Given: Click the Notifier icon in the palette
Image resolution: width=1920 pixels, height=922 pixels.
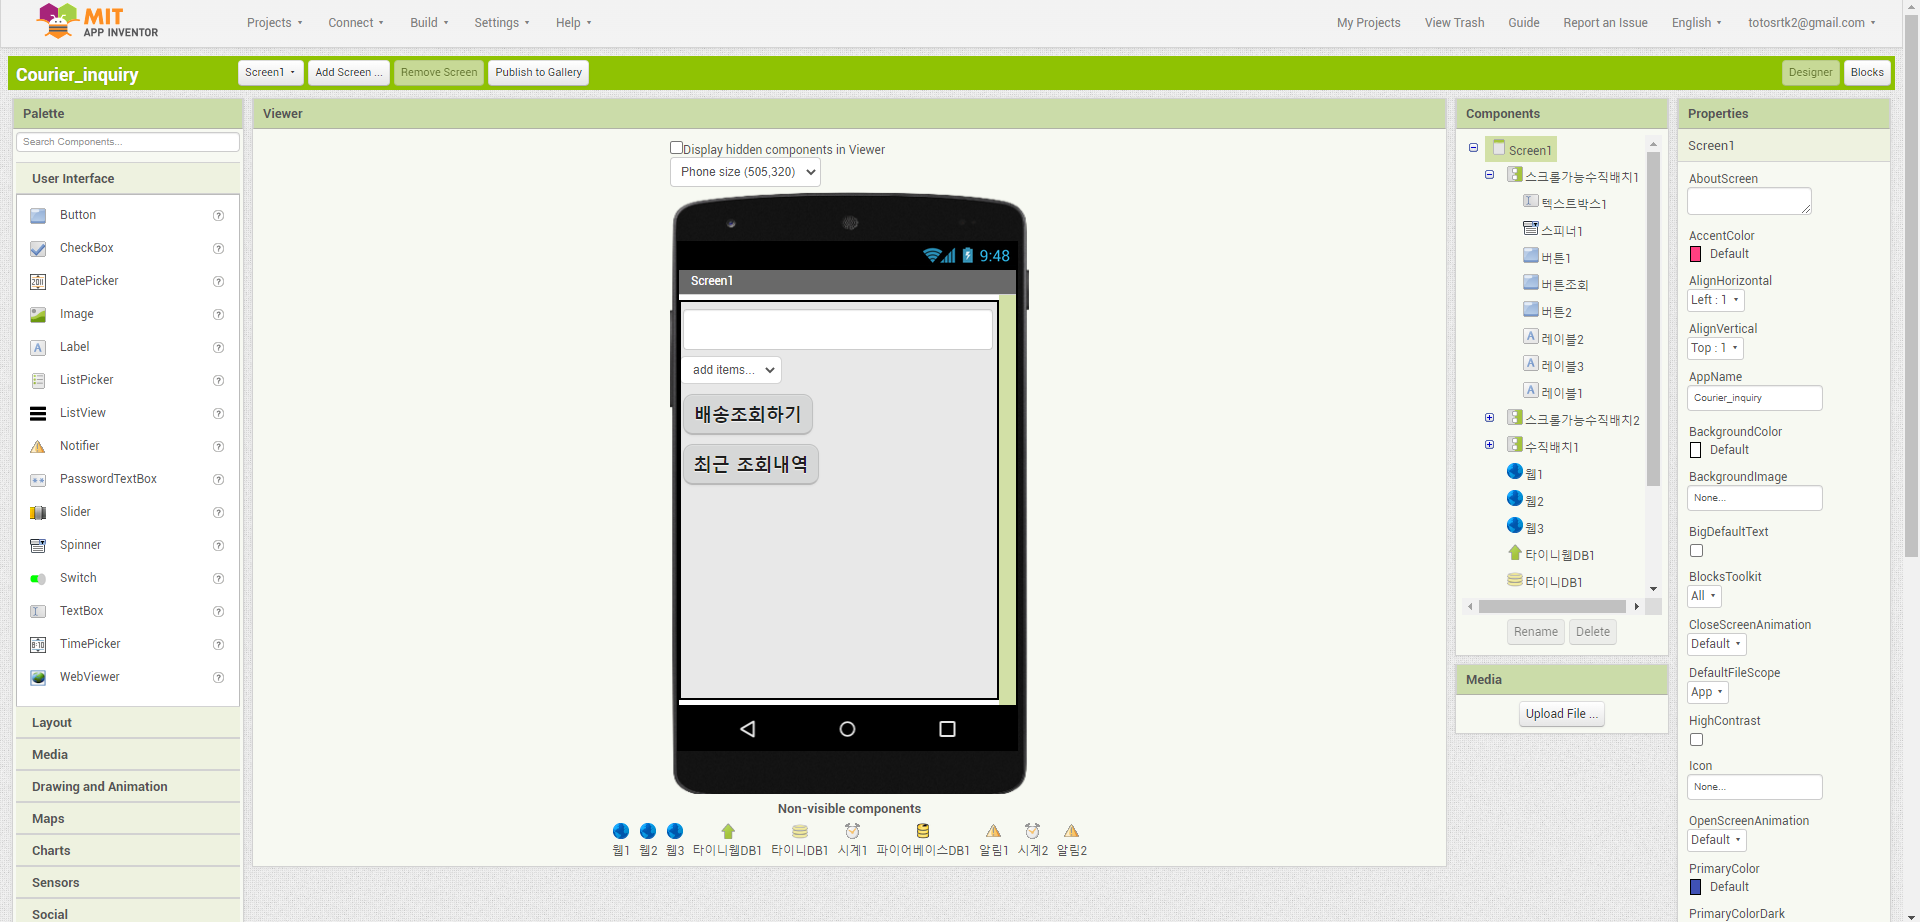Looking at the screenshot, I should 38,446.
